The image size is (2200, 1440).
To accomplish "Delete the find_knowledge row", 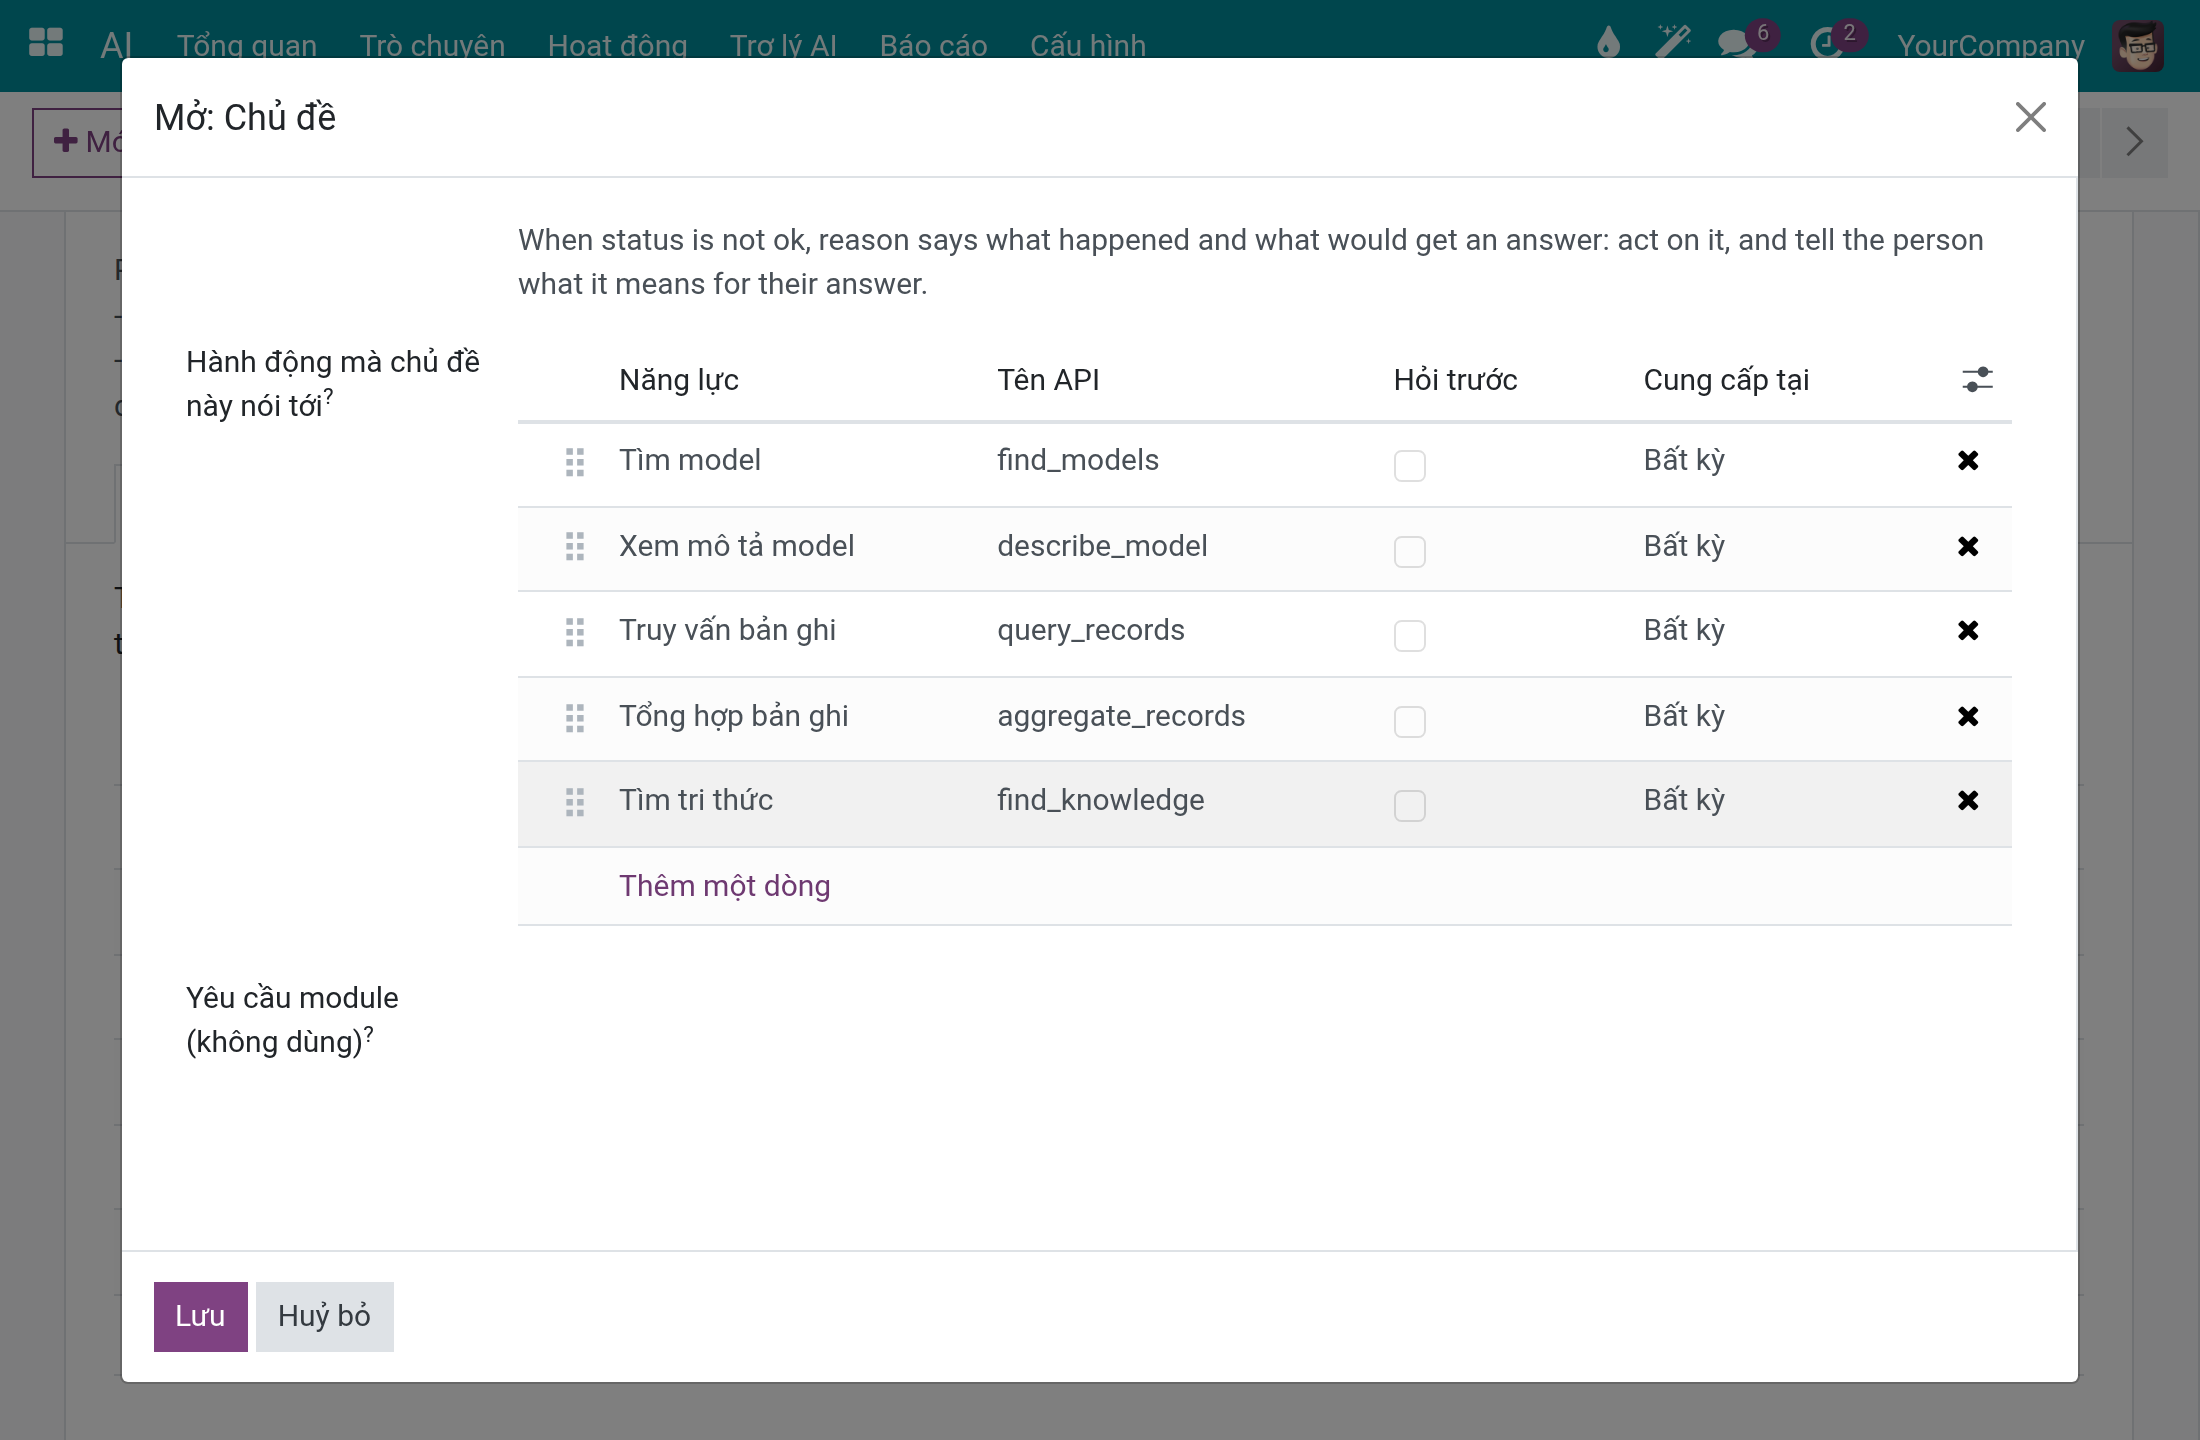I will 1968,800.
